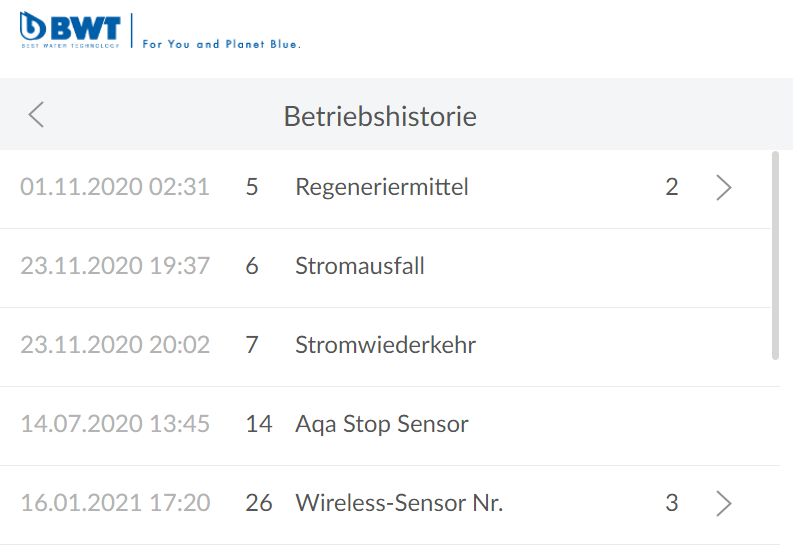The height and width of the screenshot is (554, 793).
Task: Click the 01.11.2020 02:31 timestamp
Action: point(115,187)
